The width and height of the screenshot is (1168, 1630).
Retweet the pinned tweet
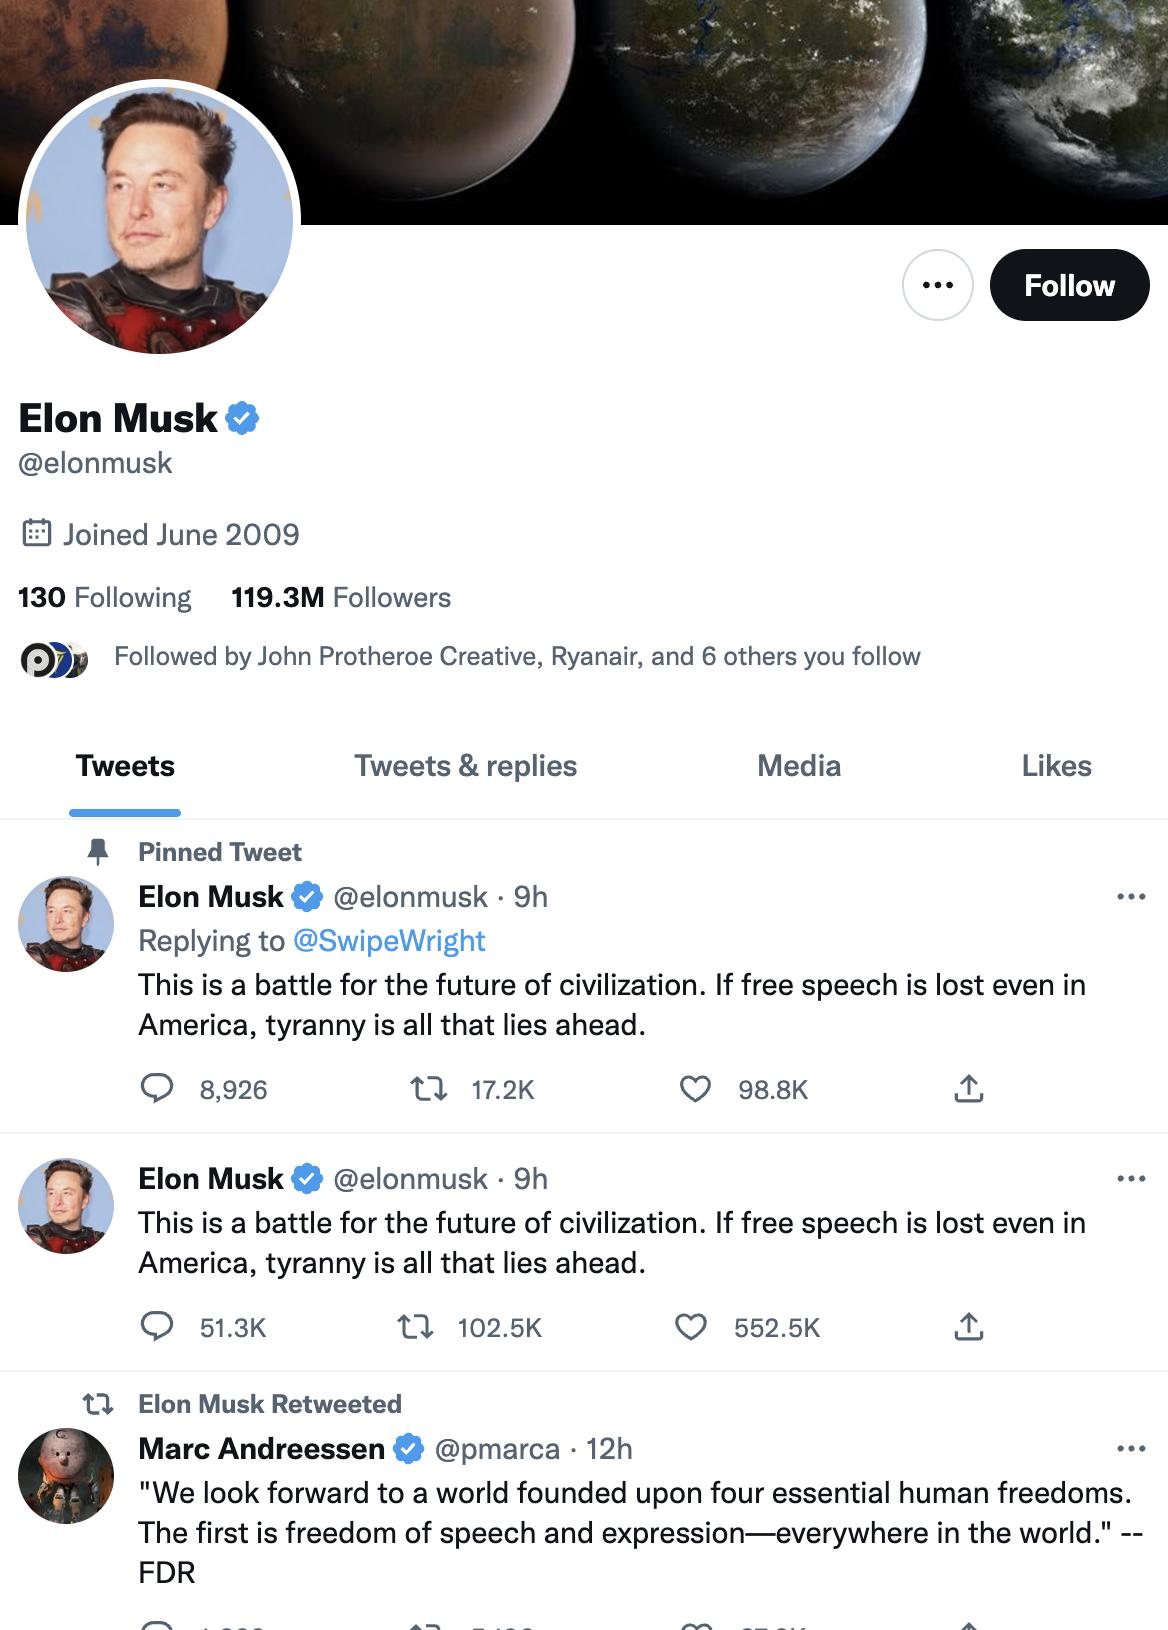coord(429,1088)
